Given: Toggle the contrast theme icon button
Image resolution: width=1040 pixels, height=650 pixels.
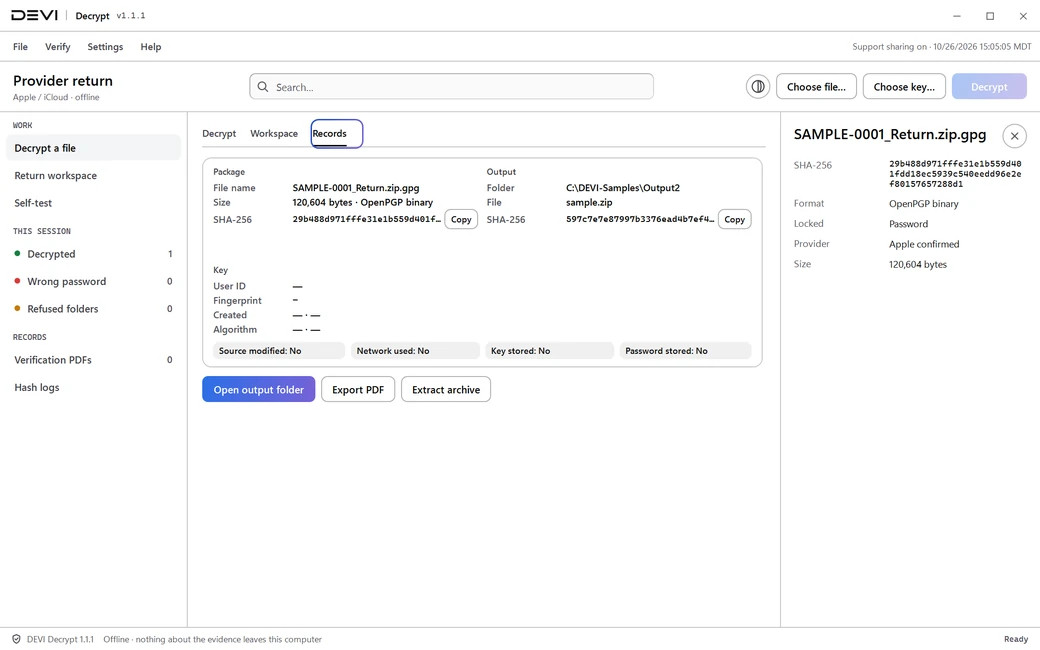Looking at the screenshot, I should pyautogui.click(x=757, y=87).
